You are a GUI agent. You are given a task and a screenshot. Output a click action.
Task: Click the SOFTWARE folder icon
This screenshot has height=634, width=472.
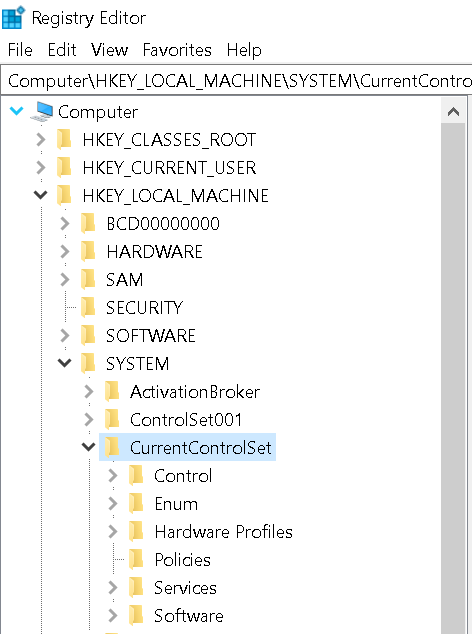click(88, 336)
